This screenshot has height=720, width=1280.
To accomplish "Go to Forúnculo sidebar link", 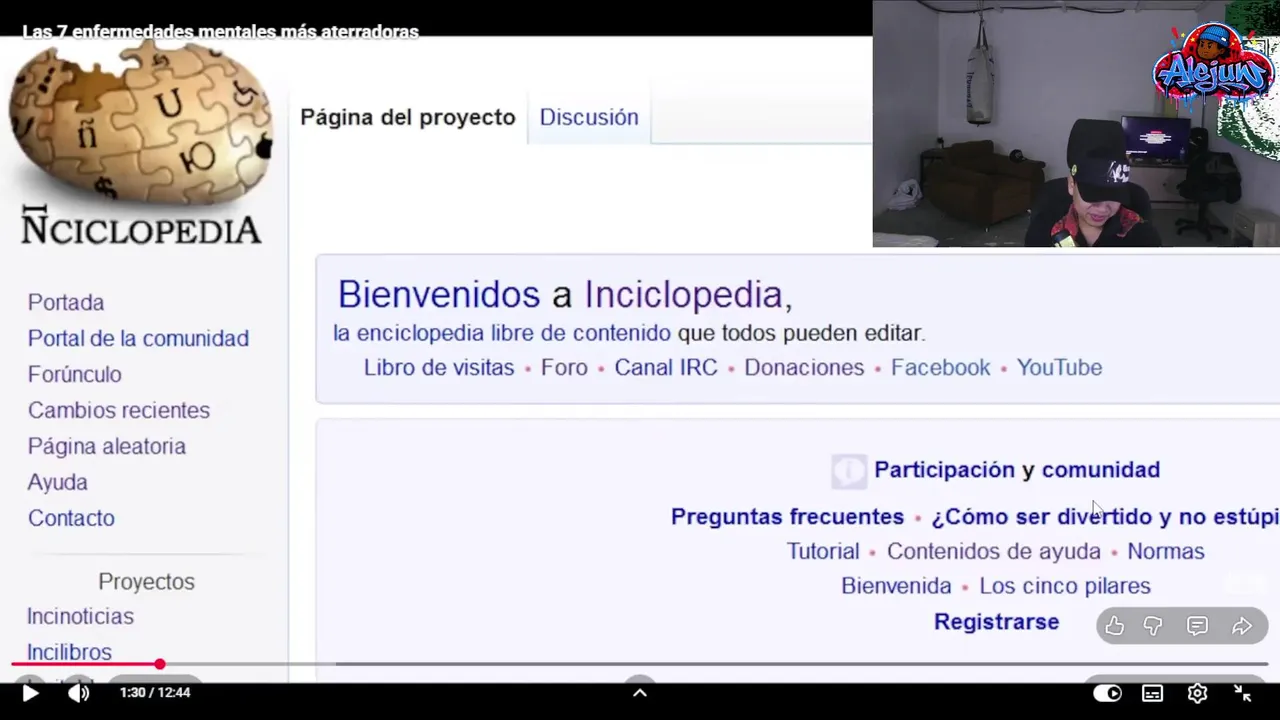I will point(75,374).
